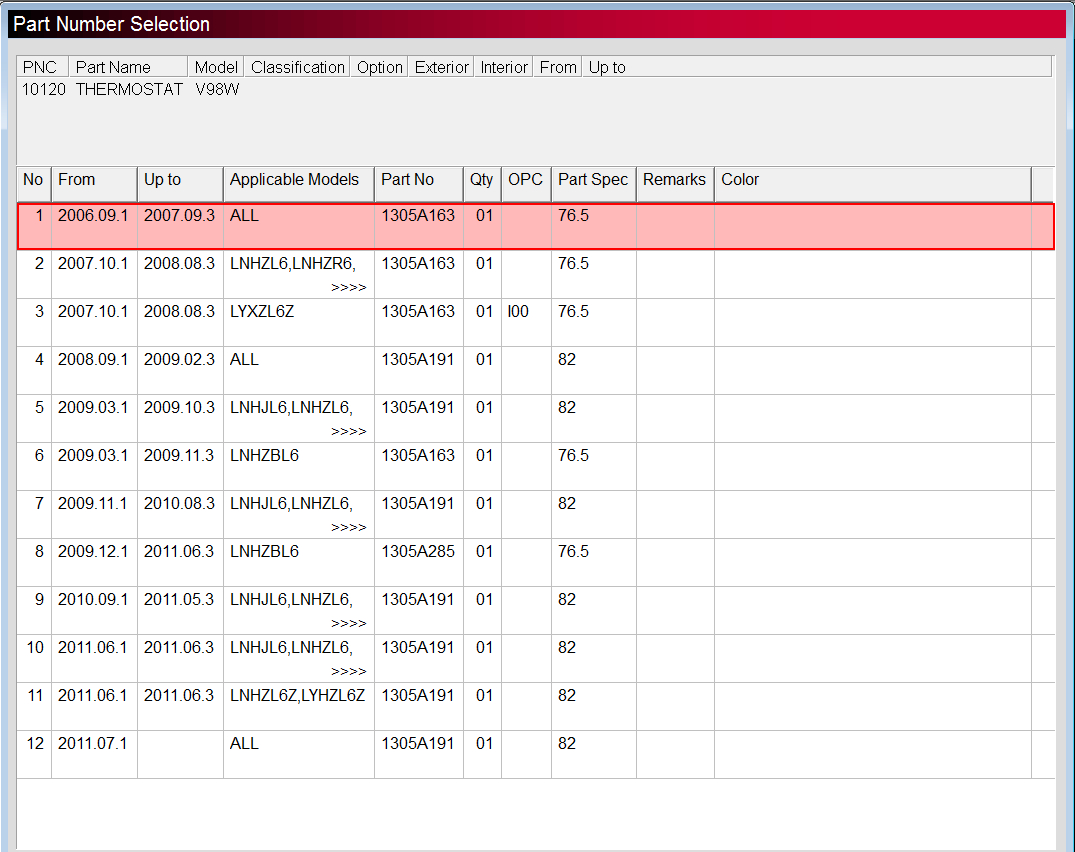Click the Remarks column header
This screenshot has height=852, width=1075.
(674, 180)
